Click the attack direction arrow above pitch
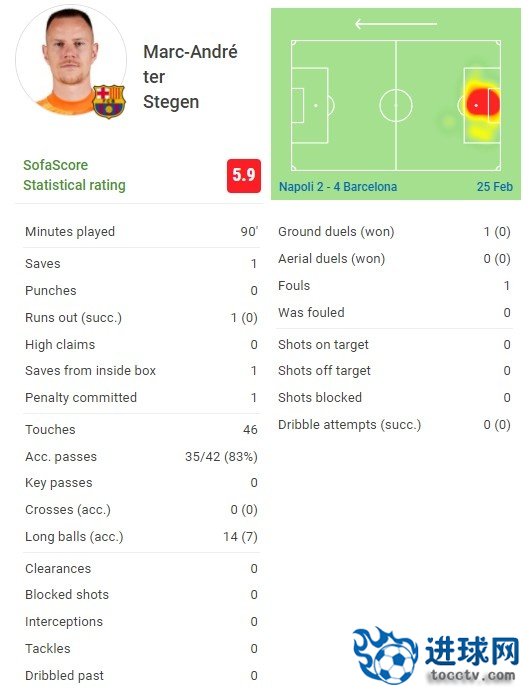531x692 pixels. click(x=396, y=24)
